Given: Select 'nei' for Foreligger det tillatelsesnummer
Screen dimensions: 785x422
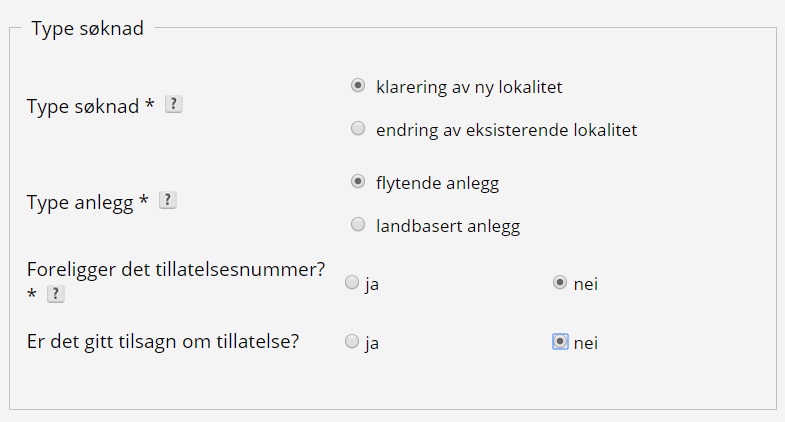Looking at the screenshot, I should 560,283.
